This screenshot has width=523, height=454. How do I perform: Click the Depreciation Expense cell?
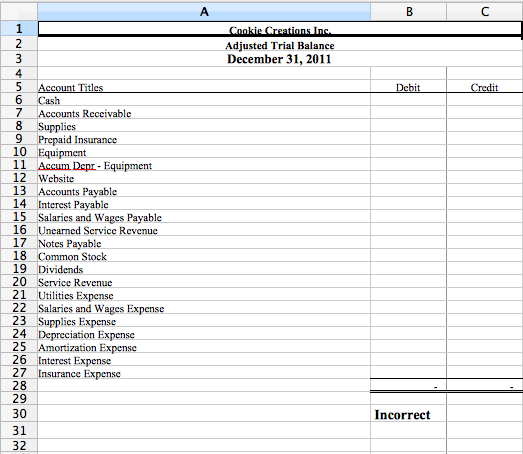tap(204, 334)
